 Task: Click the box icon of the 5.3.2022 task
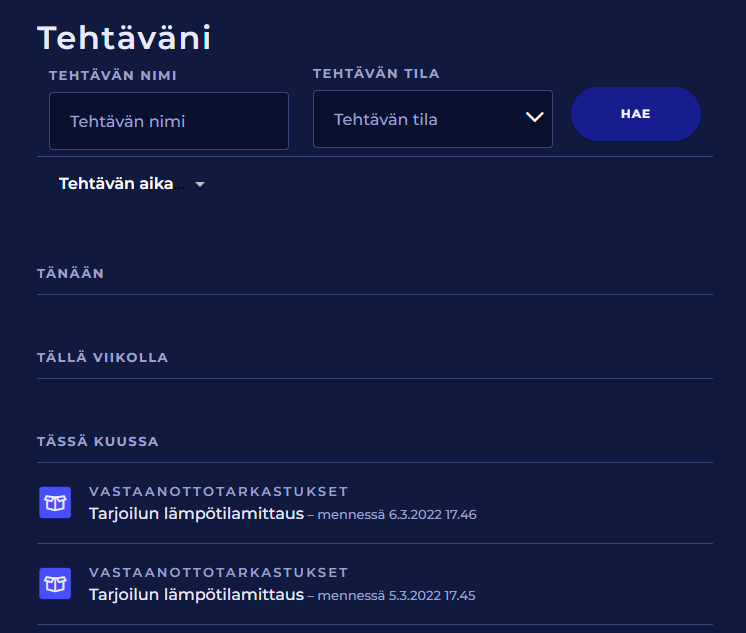pyautogui.click(x=55, y=584)
